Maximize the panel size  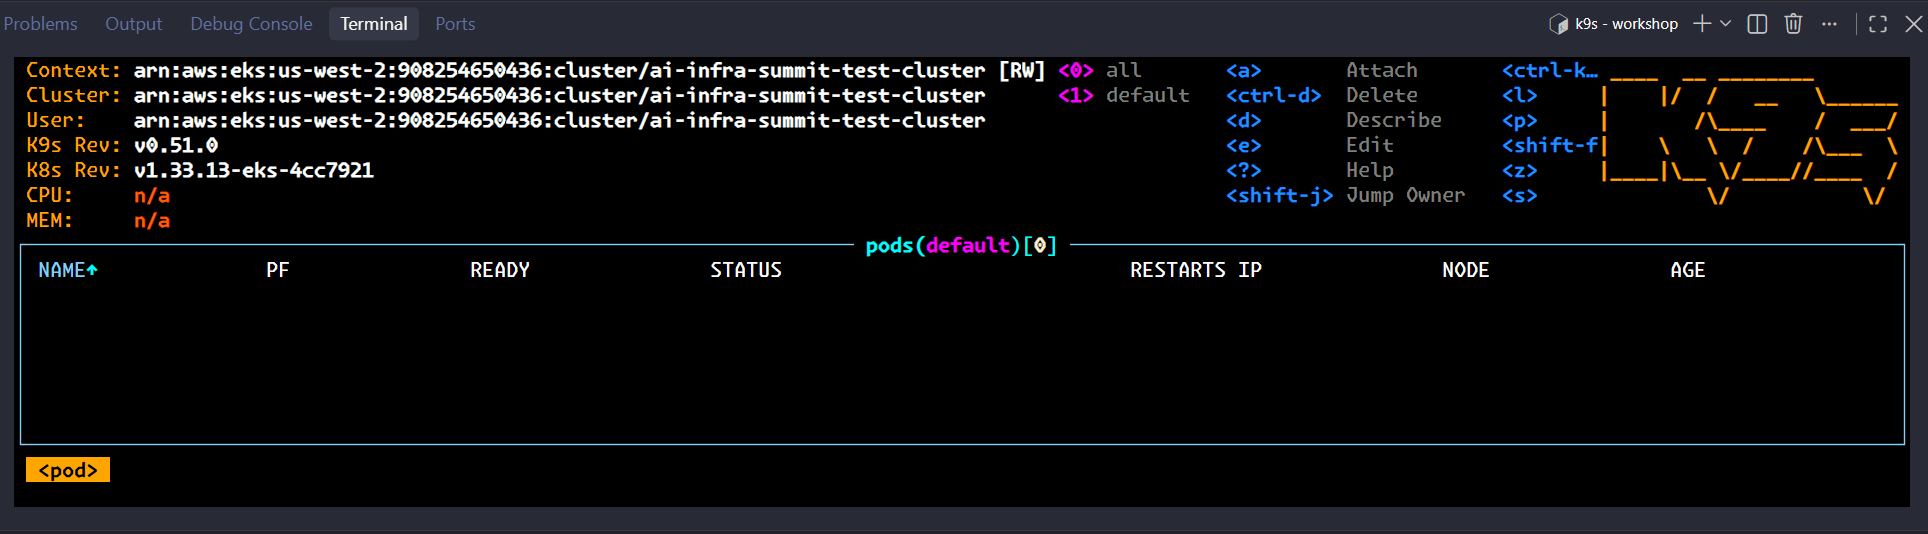(1878, 24)
